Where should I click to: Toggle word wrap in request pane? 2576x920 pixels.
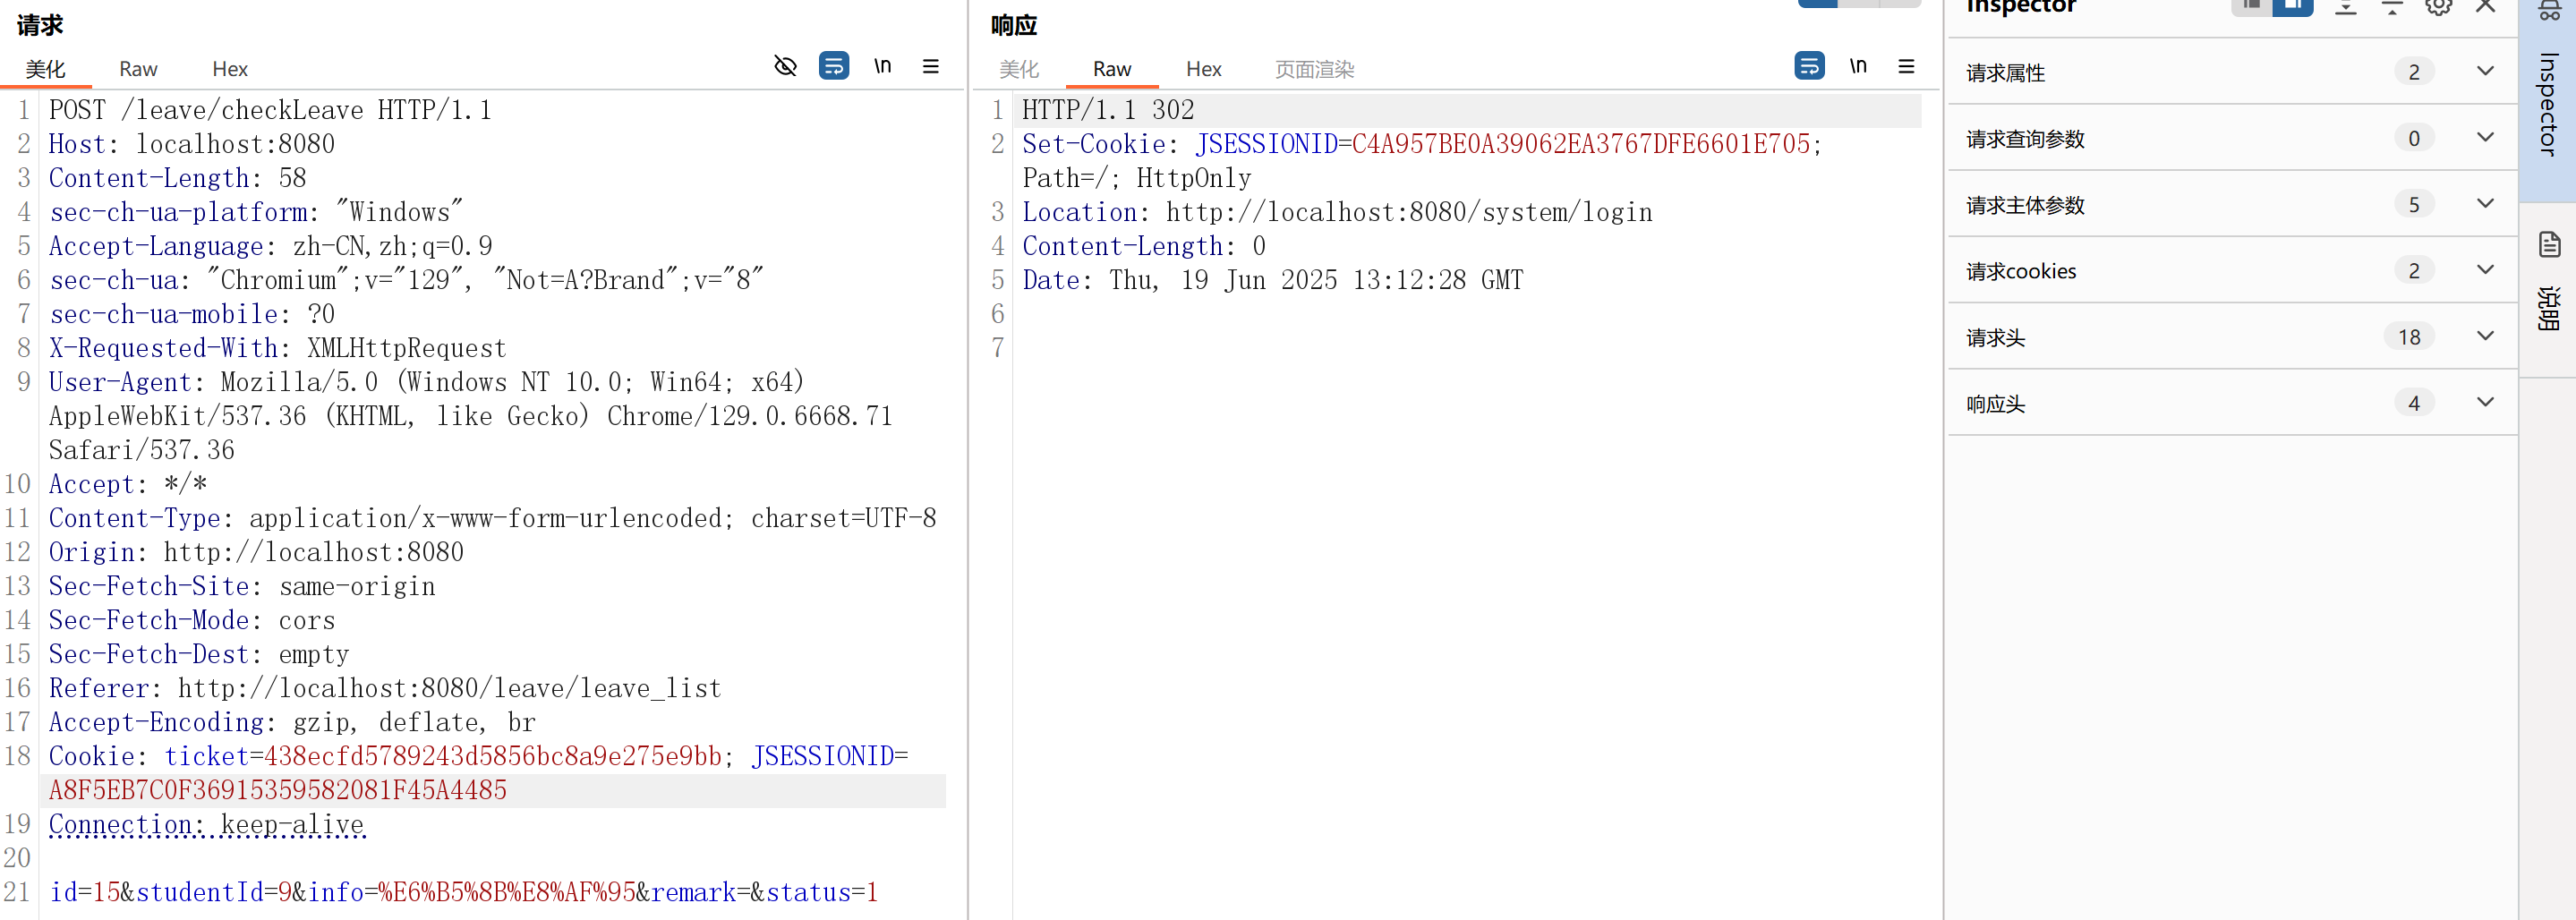click(833, 66)
